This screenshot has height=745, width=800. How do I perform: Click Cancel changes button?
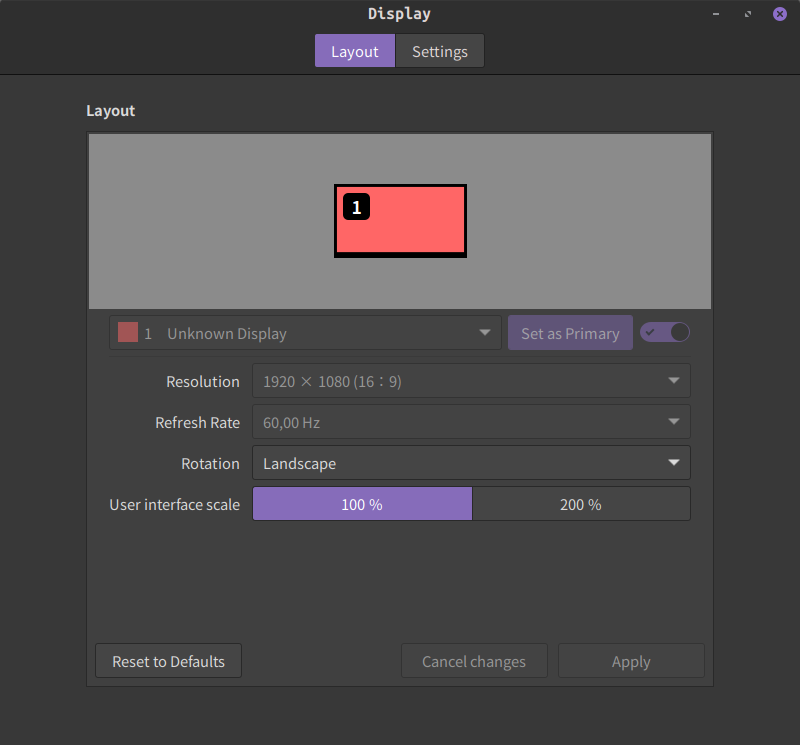point(474,661)
